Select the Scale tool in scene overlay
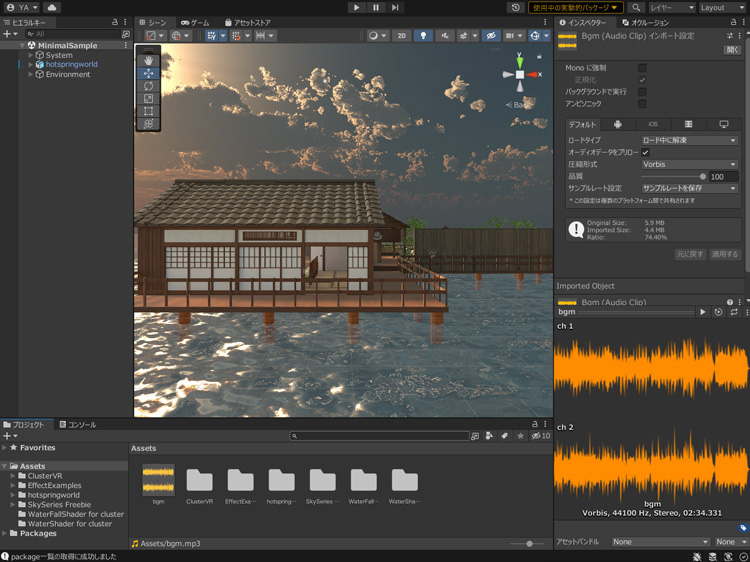Screen dimensions: 750x562 149,99
